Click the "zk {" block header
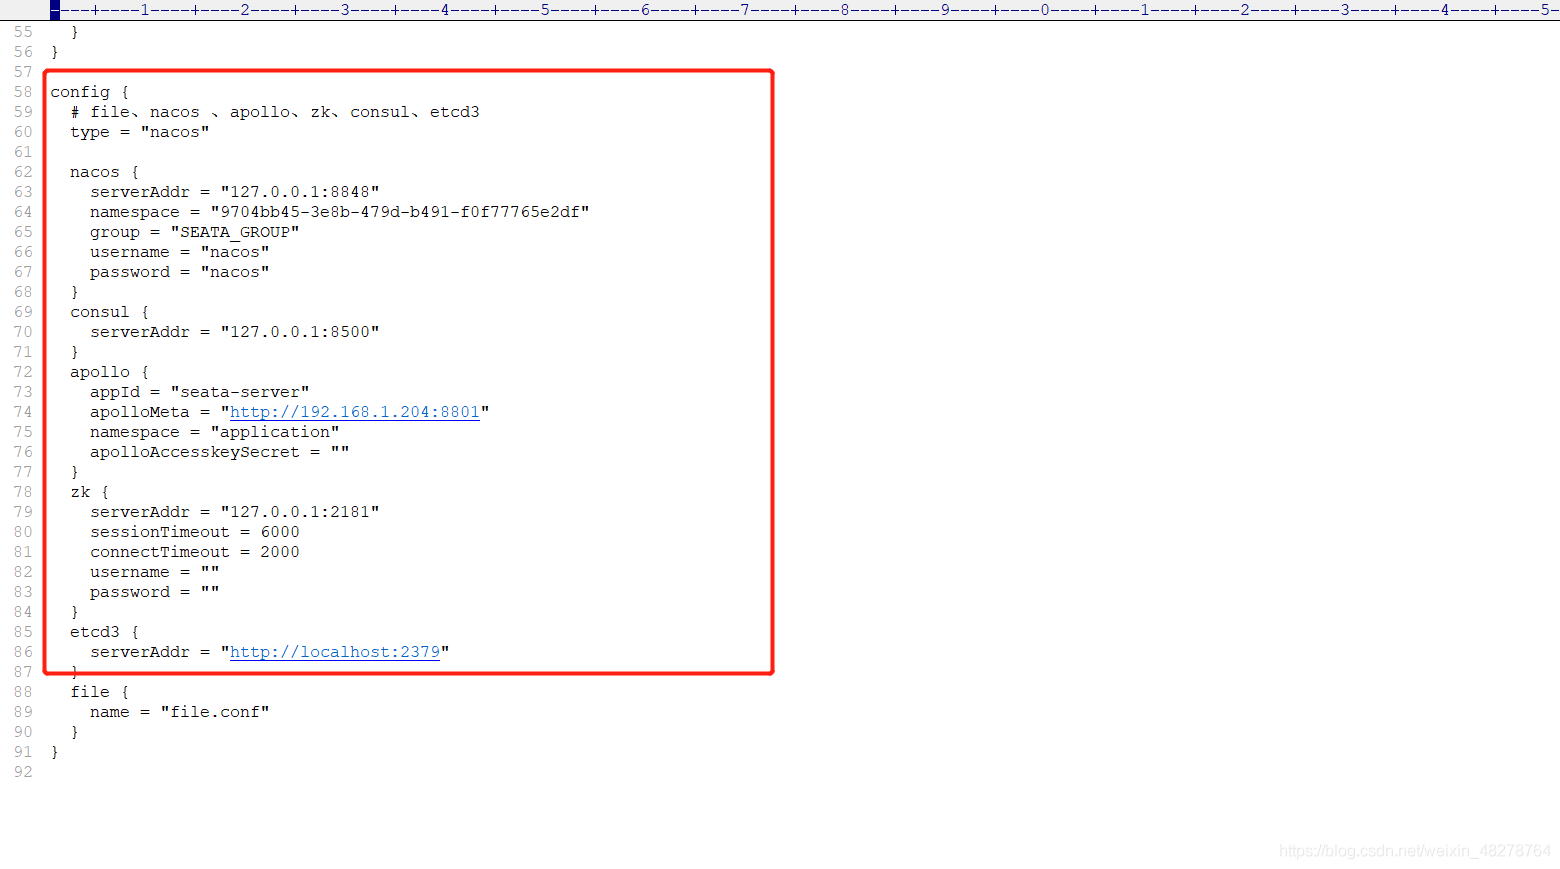The image size is (1560, 869). pos(90,492)
